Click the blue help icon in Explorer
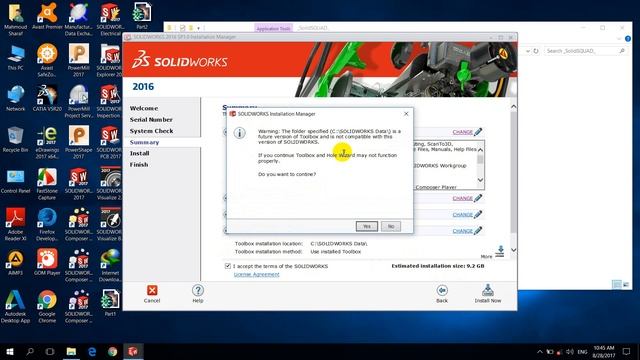The width and height of the screenshot is (640, 360). (628, 39)
